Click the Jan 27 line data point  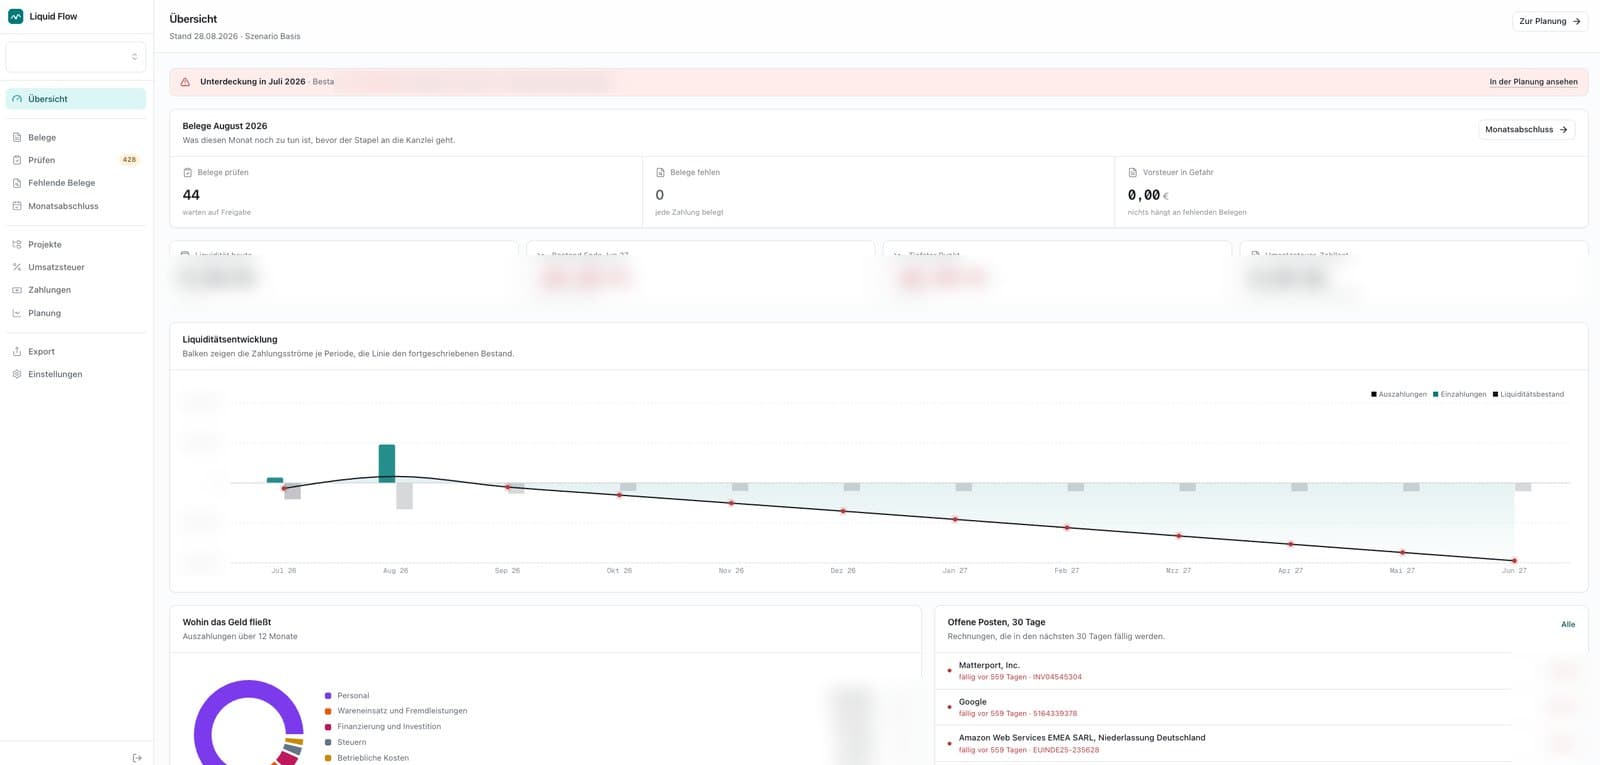955,519
